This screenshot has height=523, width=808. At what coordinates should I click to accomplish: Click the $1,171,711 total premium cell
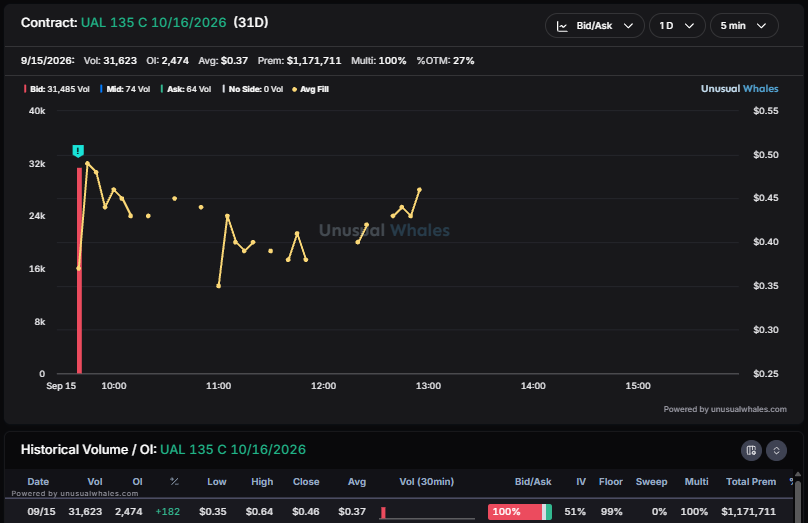point(748,512)
